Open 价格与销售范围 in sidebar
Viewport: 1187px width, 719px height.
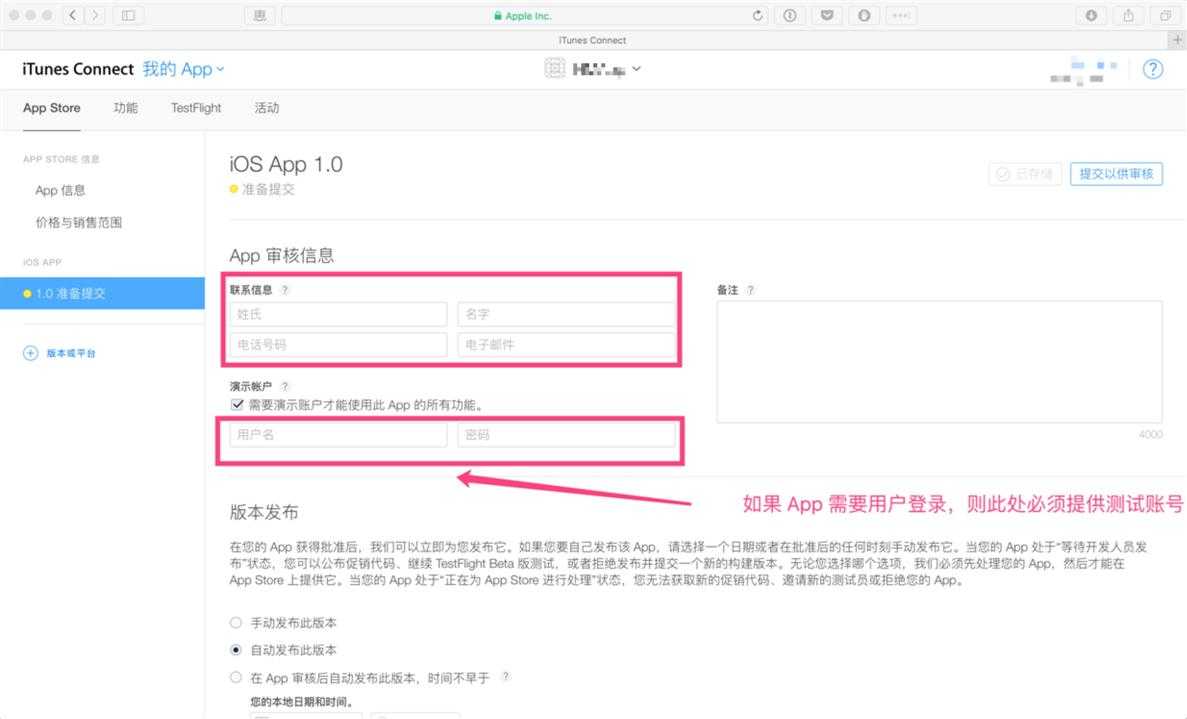[79, 223]
